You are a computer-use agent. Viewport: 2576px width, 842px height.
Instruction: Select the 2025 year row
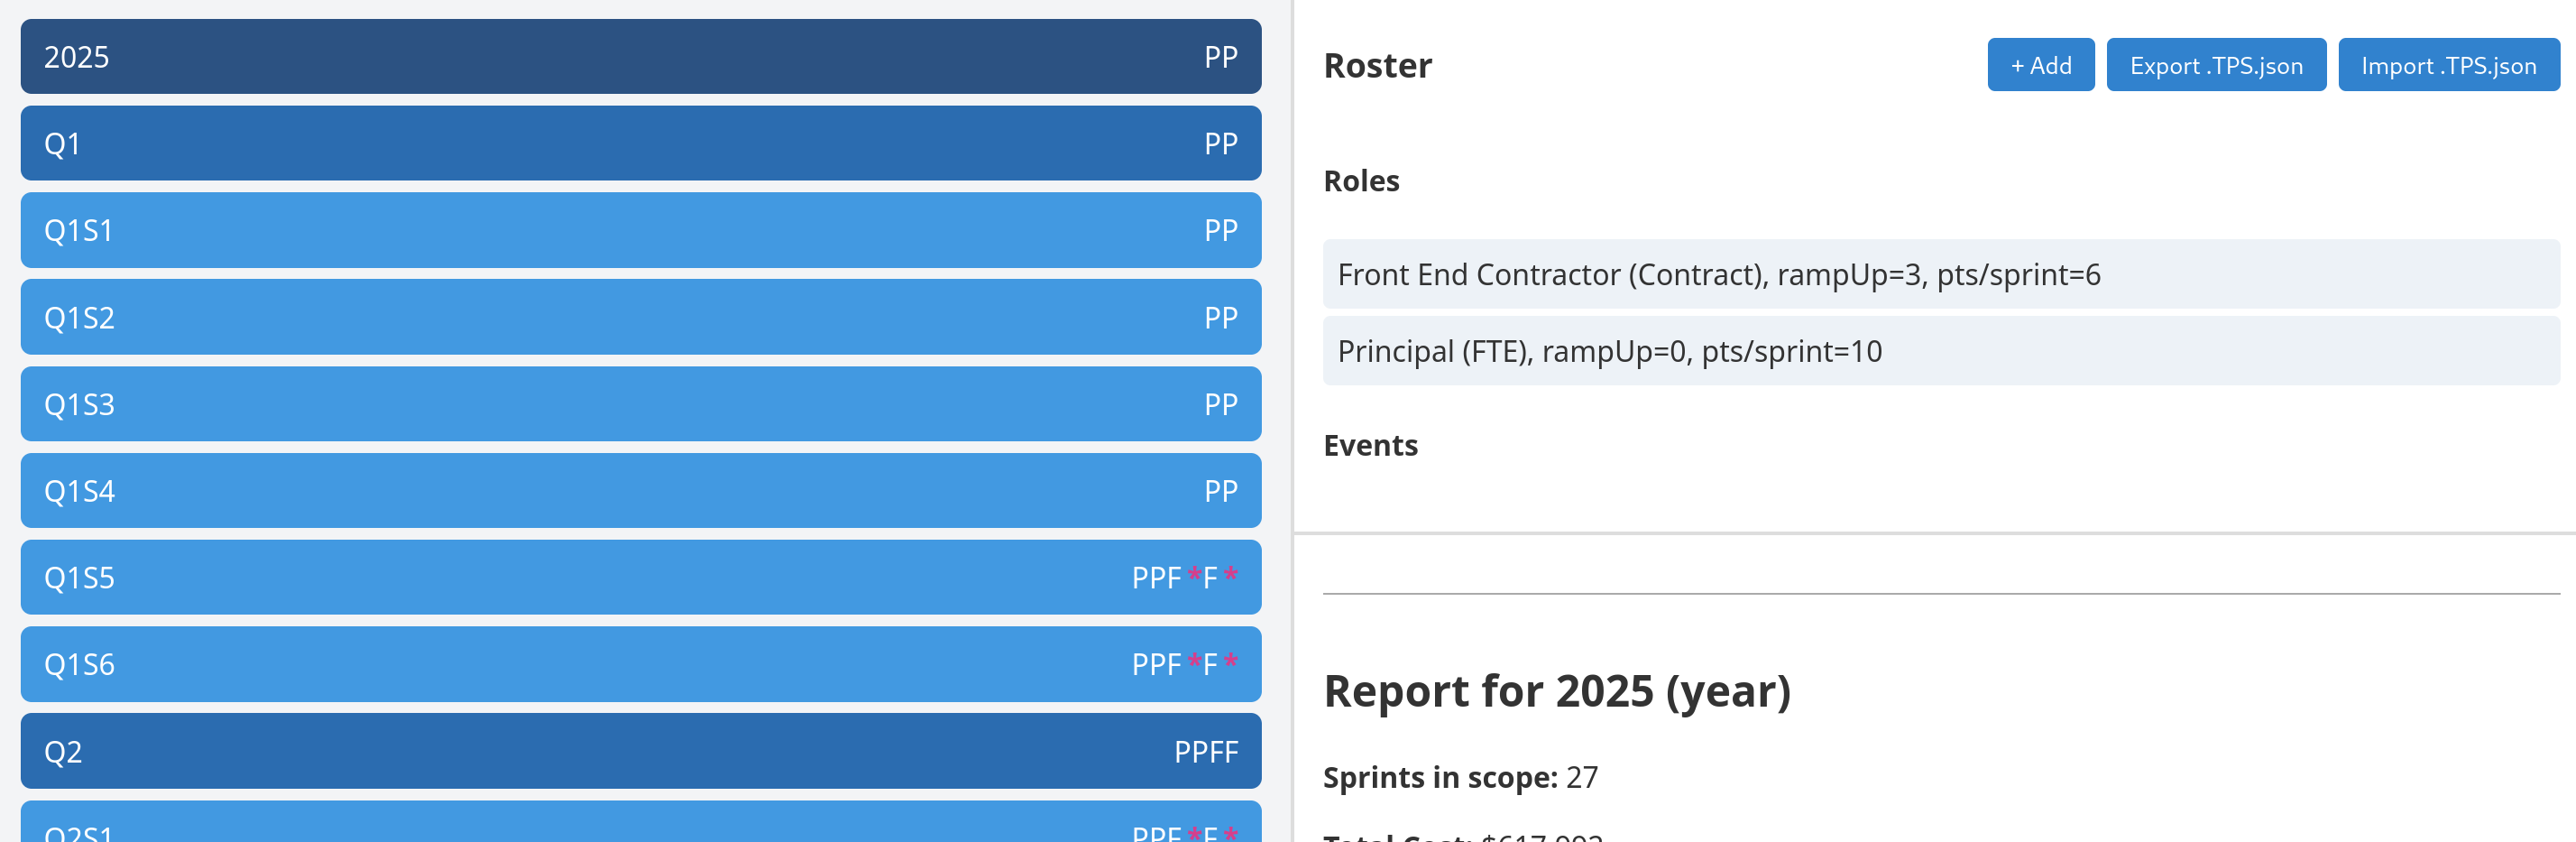[640, 57]
